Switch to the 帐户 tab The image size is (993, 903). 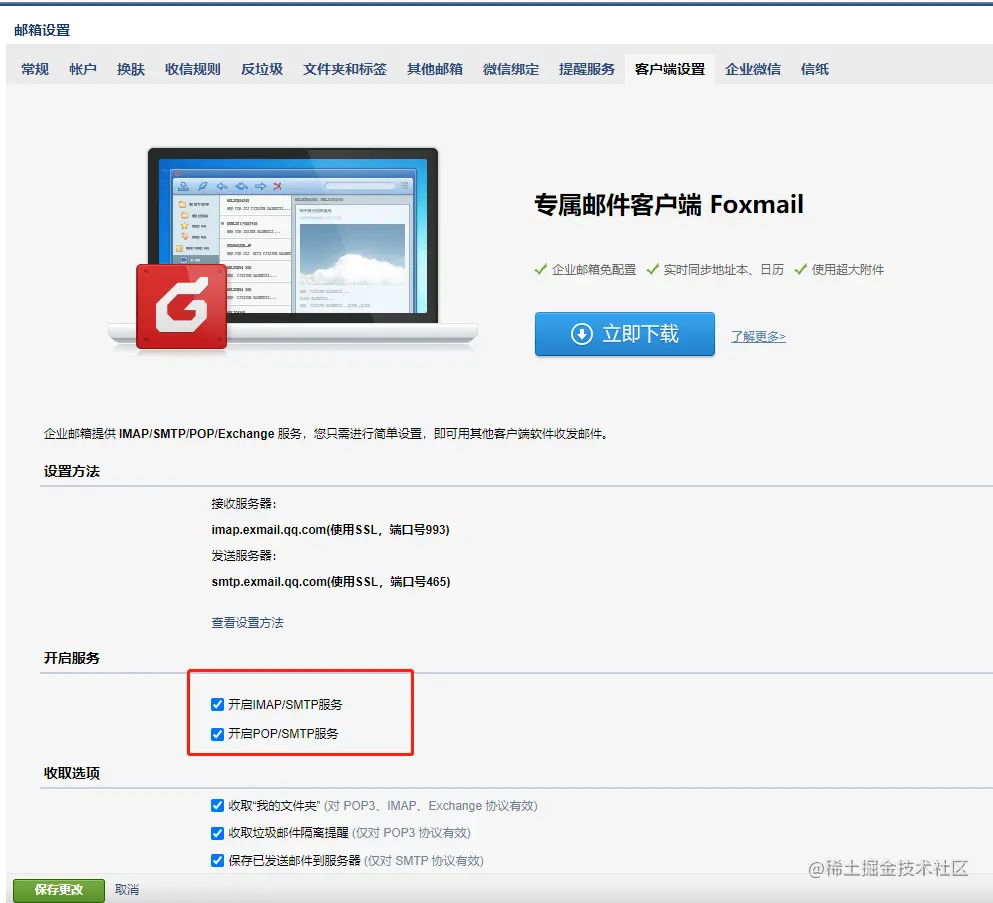(x=83, y=69)
